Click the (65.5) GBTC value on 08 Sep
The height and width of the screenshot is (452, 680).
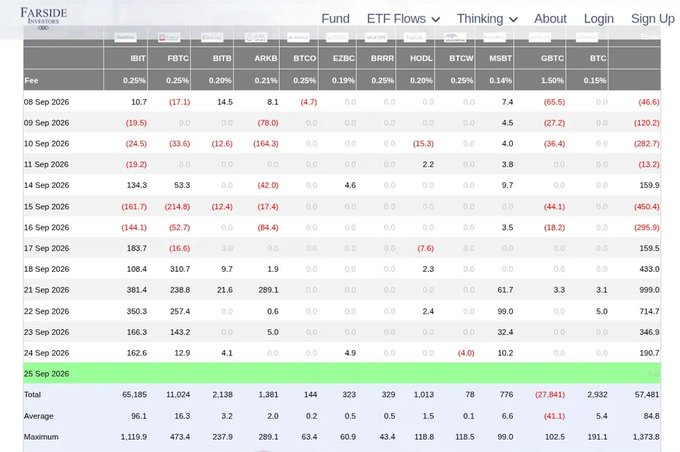[x=554, y=102]
